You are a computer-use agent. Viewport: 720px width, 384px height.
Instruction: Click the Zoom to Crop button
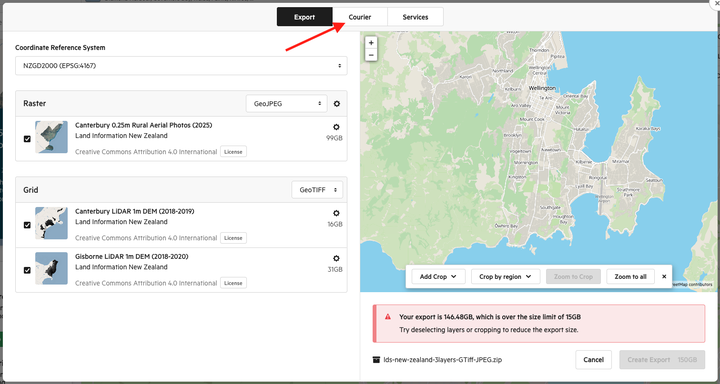coord(573,277)
